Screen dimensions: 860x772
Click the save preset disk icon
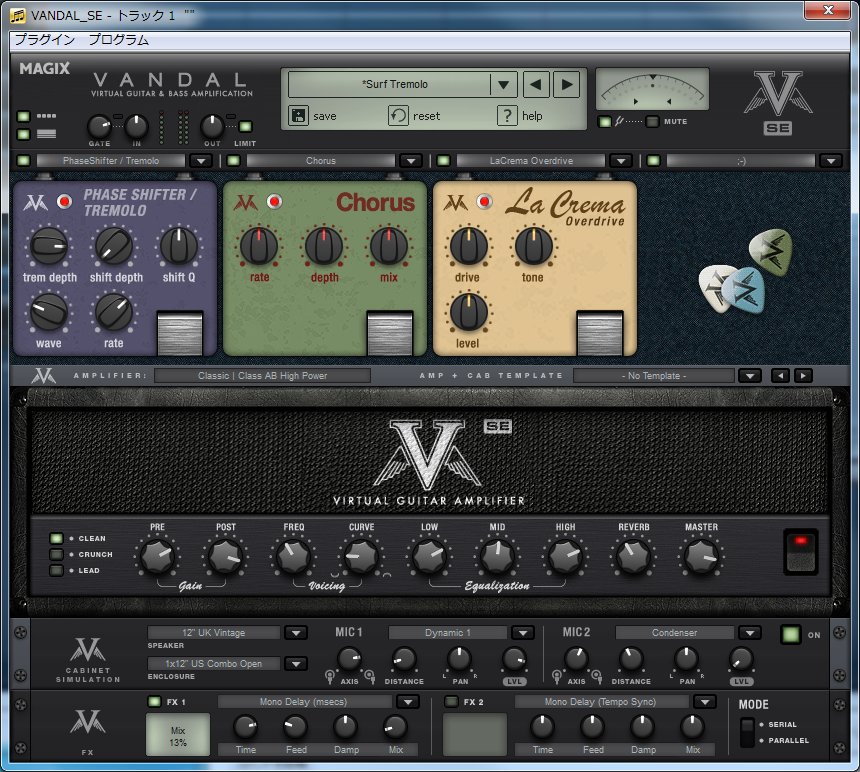(298, 116)
